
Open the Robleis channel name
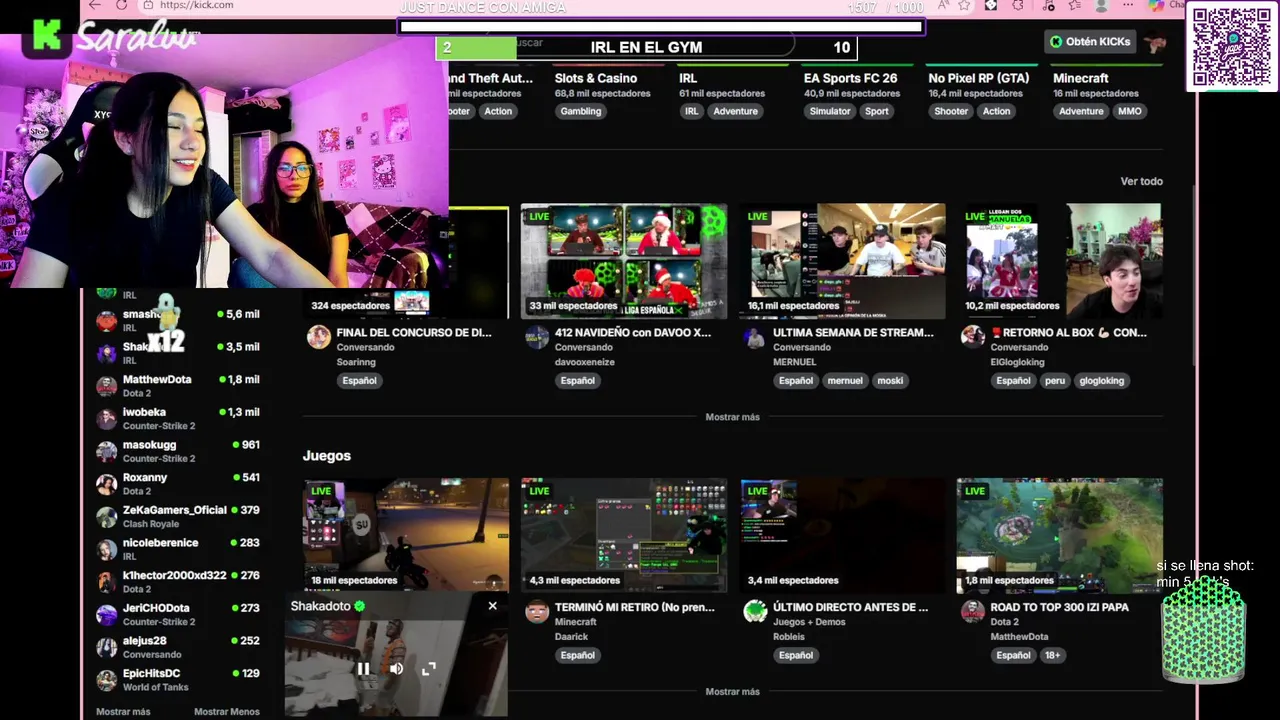click(x=789, y=636)
